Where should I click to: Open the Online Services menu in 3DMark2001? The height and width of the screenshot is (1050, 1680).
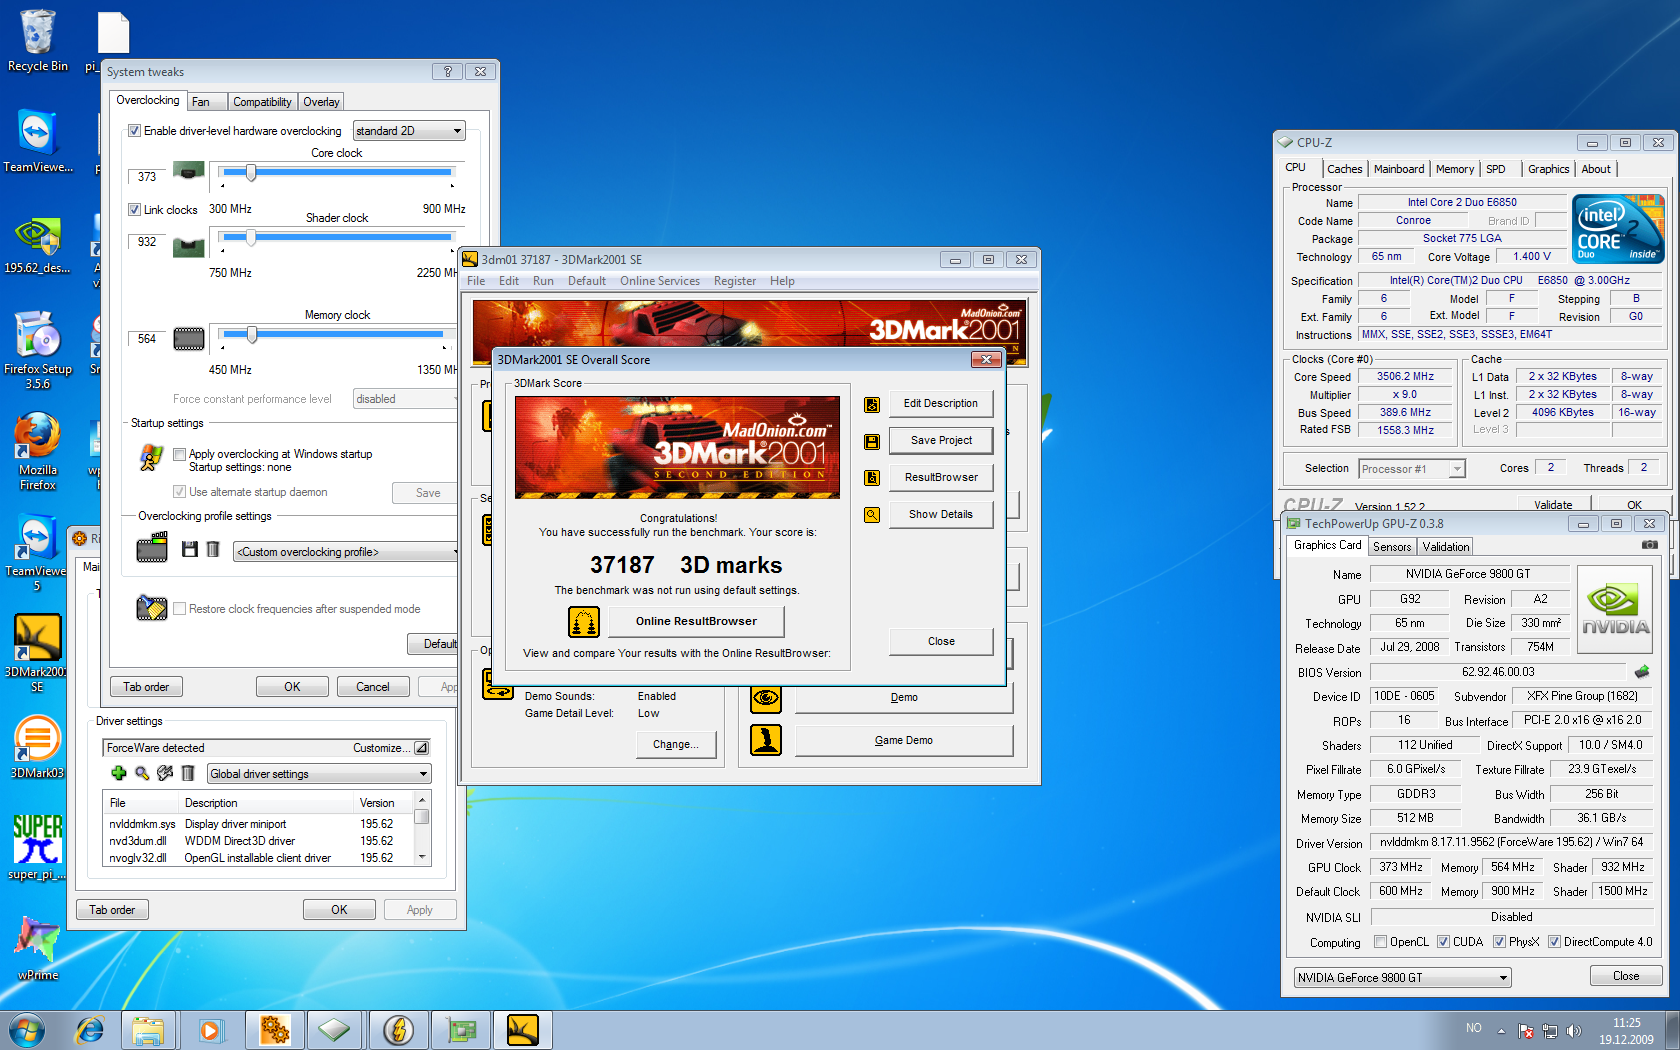[660, 281]
